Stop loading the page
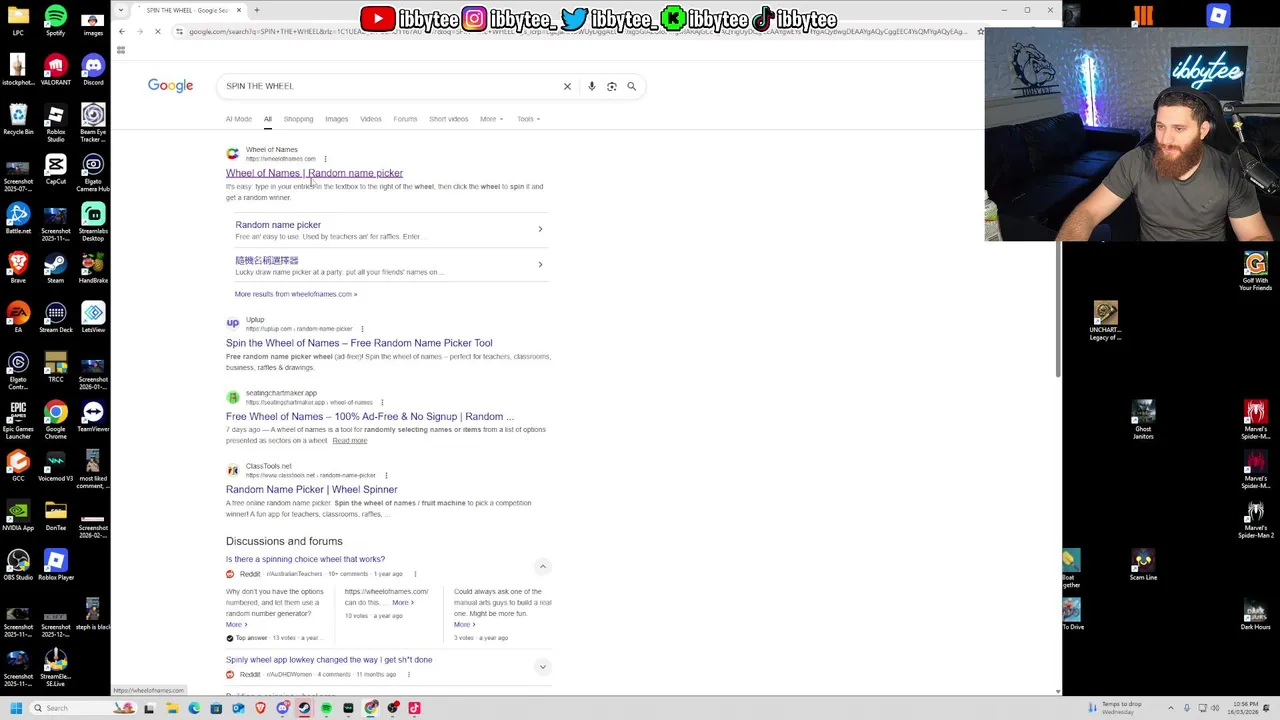1280x720 pixels. pyautogui.click(x=157, y=32)
